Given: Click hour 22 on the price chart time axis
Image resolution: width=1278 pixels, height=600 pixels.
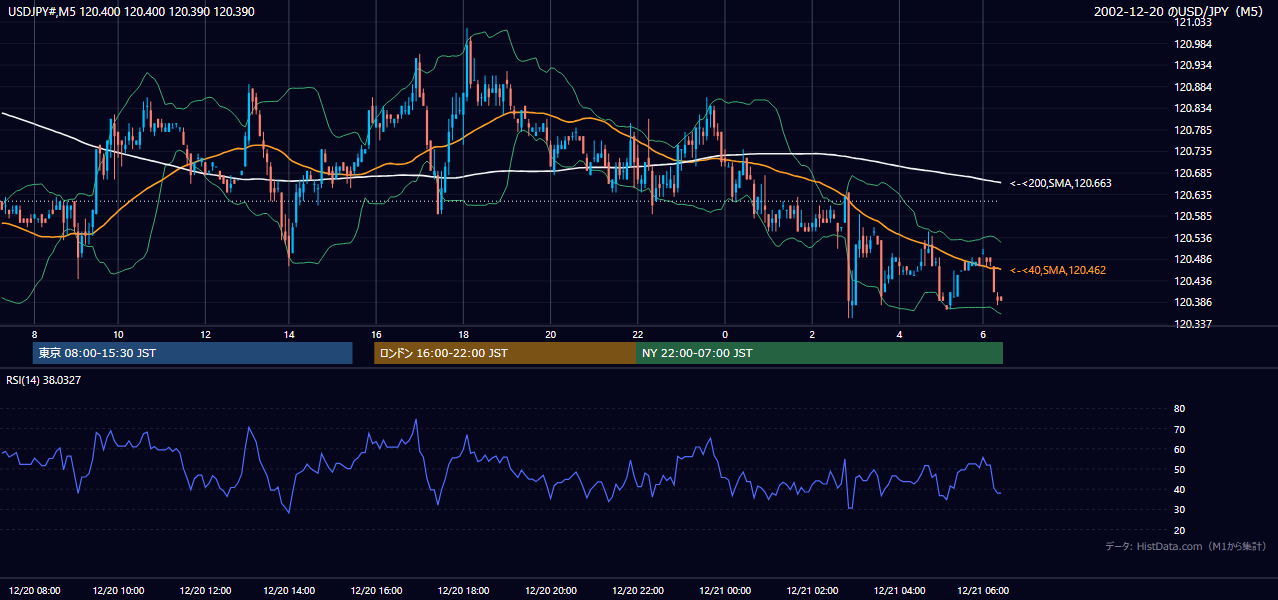Looking at the screenshot, I should (x=638, y=335).
